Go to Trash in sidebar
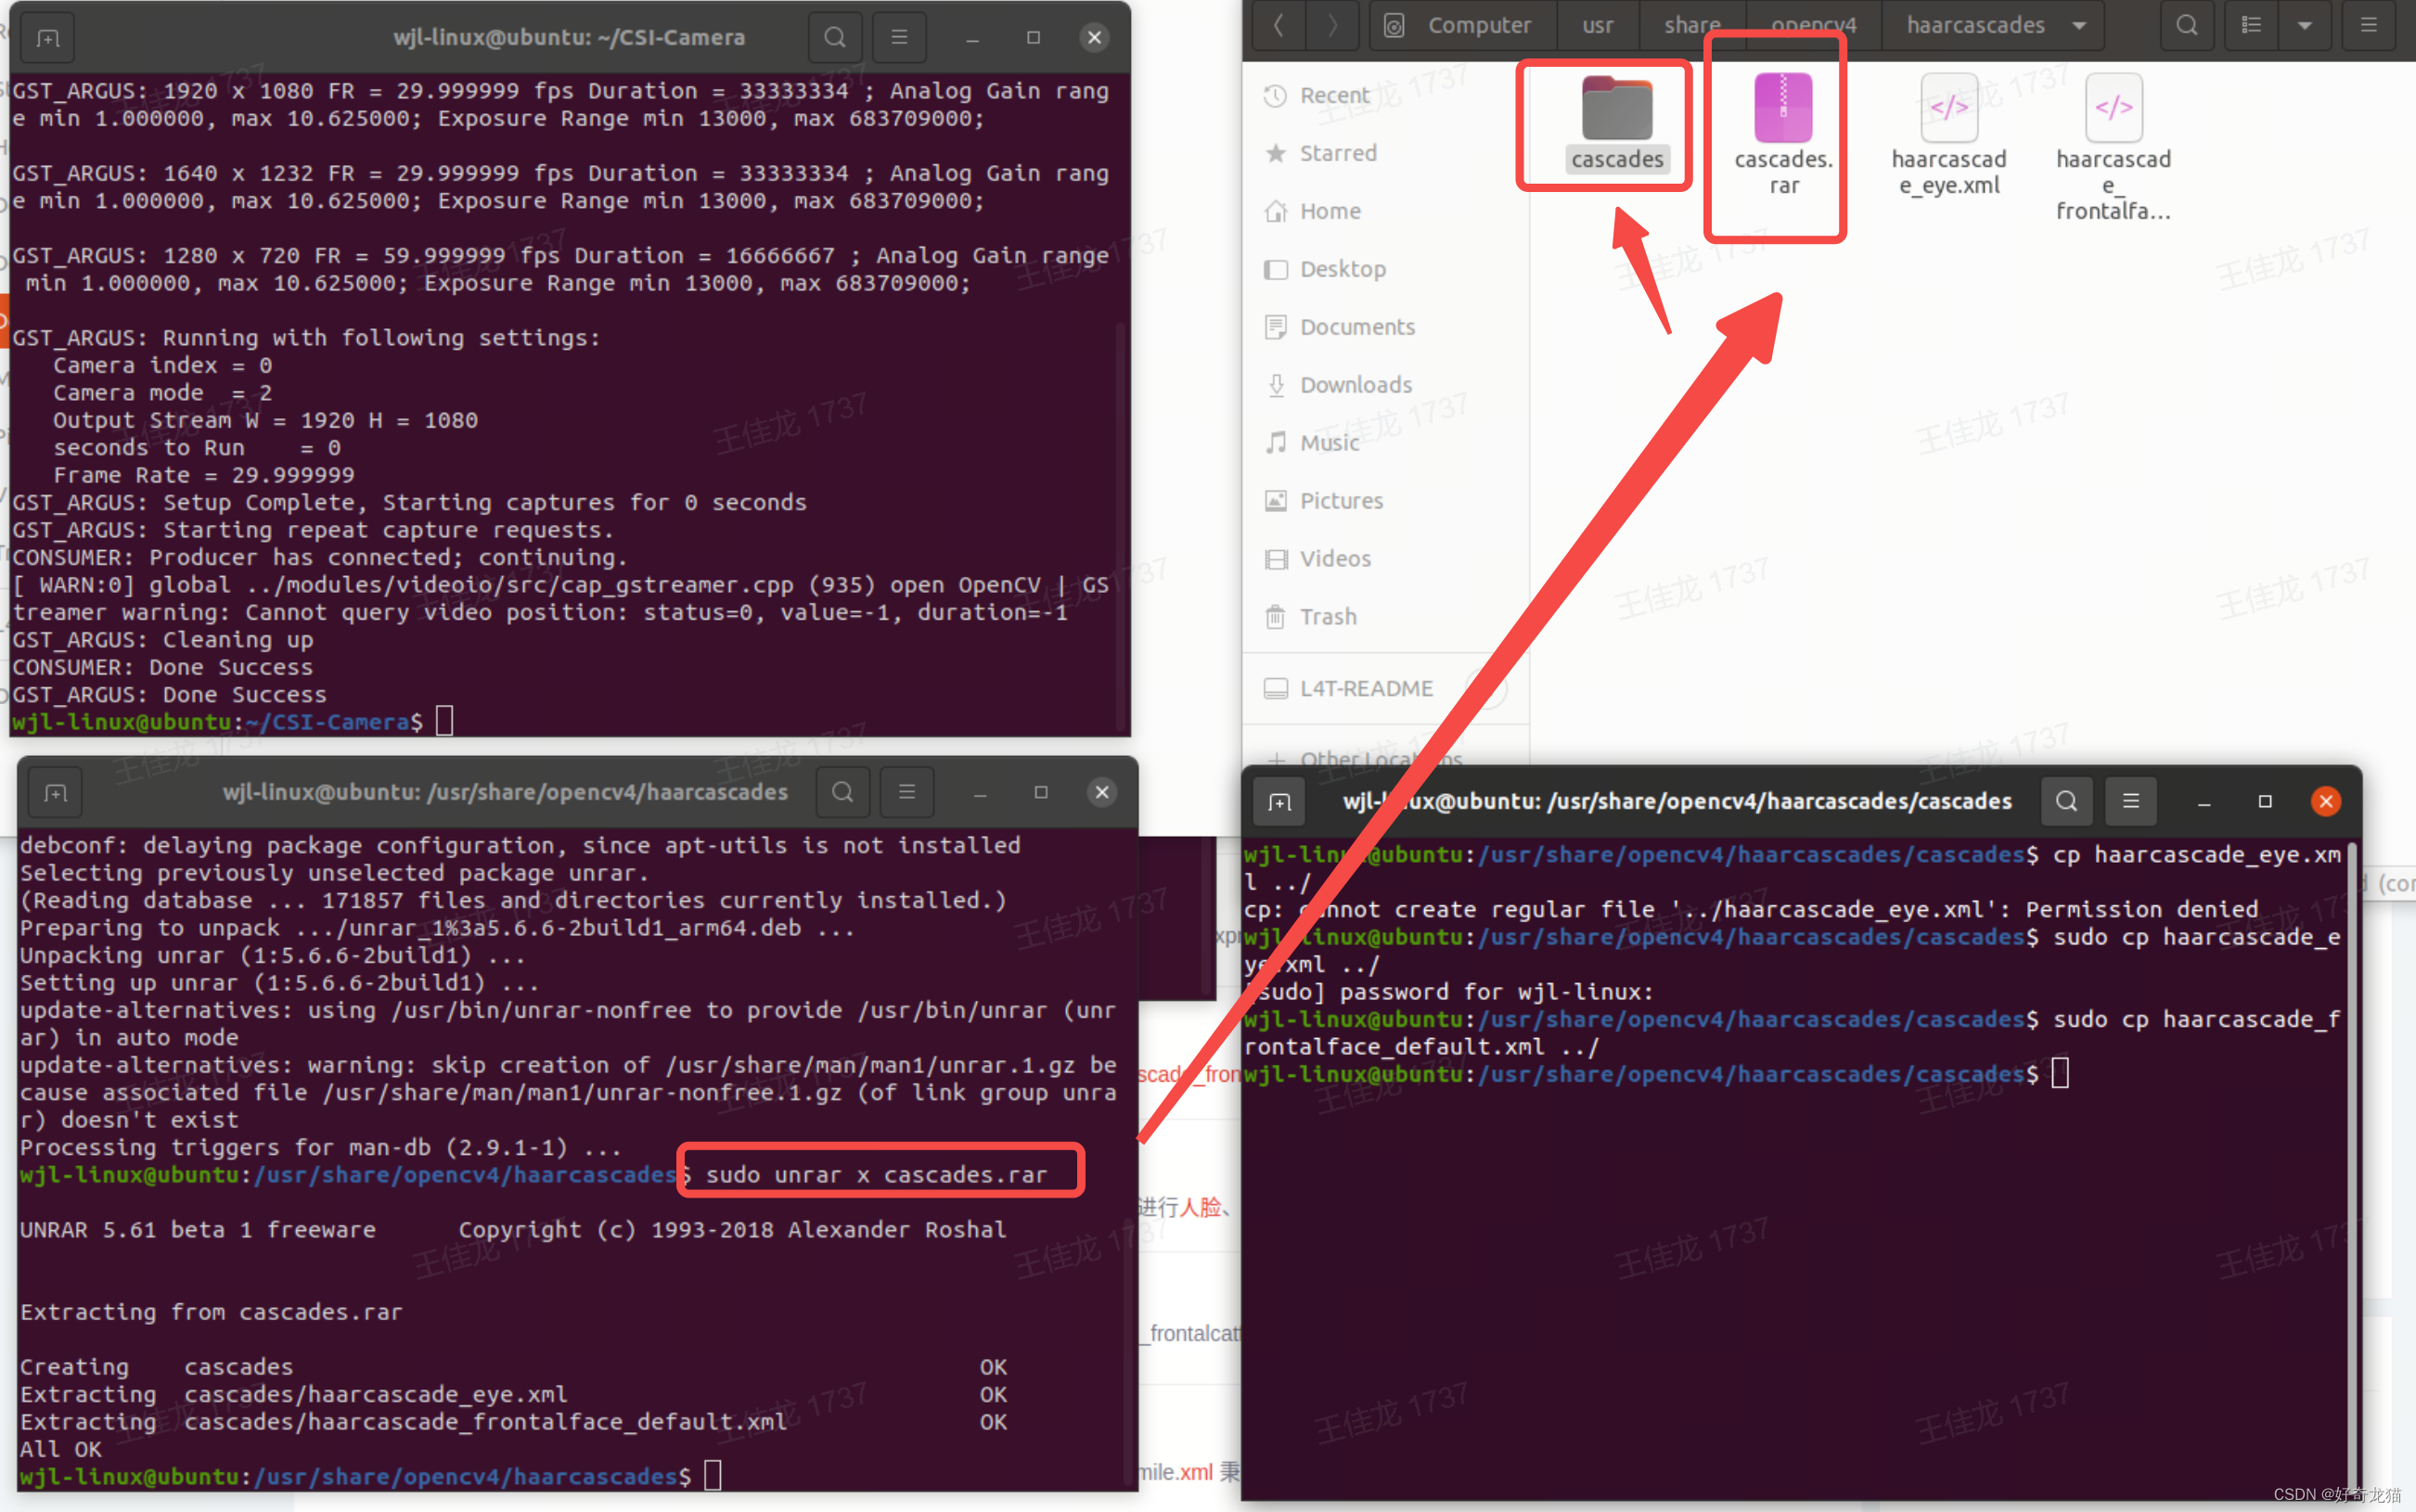 coord(1327,617)
